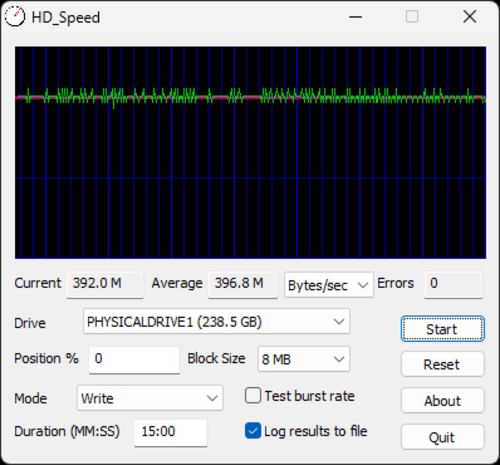
Task: Start the drive speed test
Action: [x=443, y=329]
